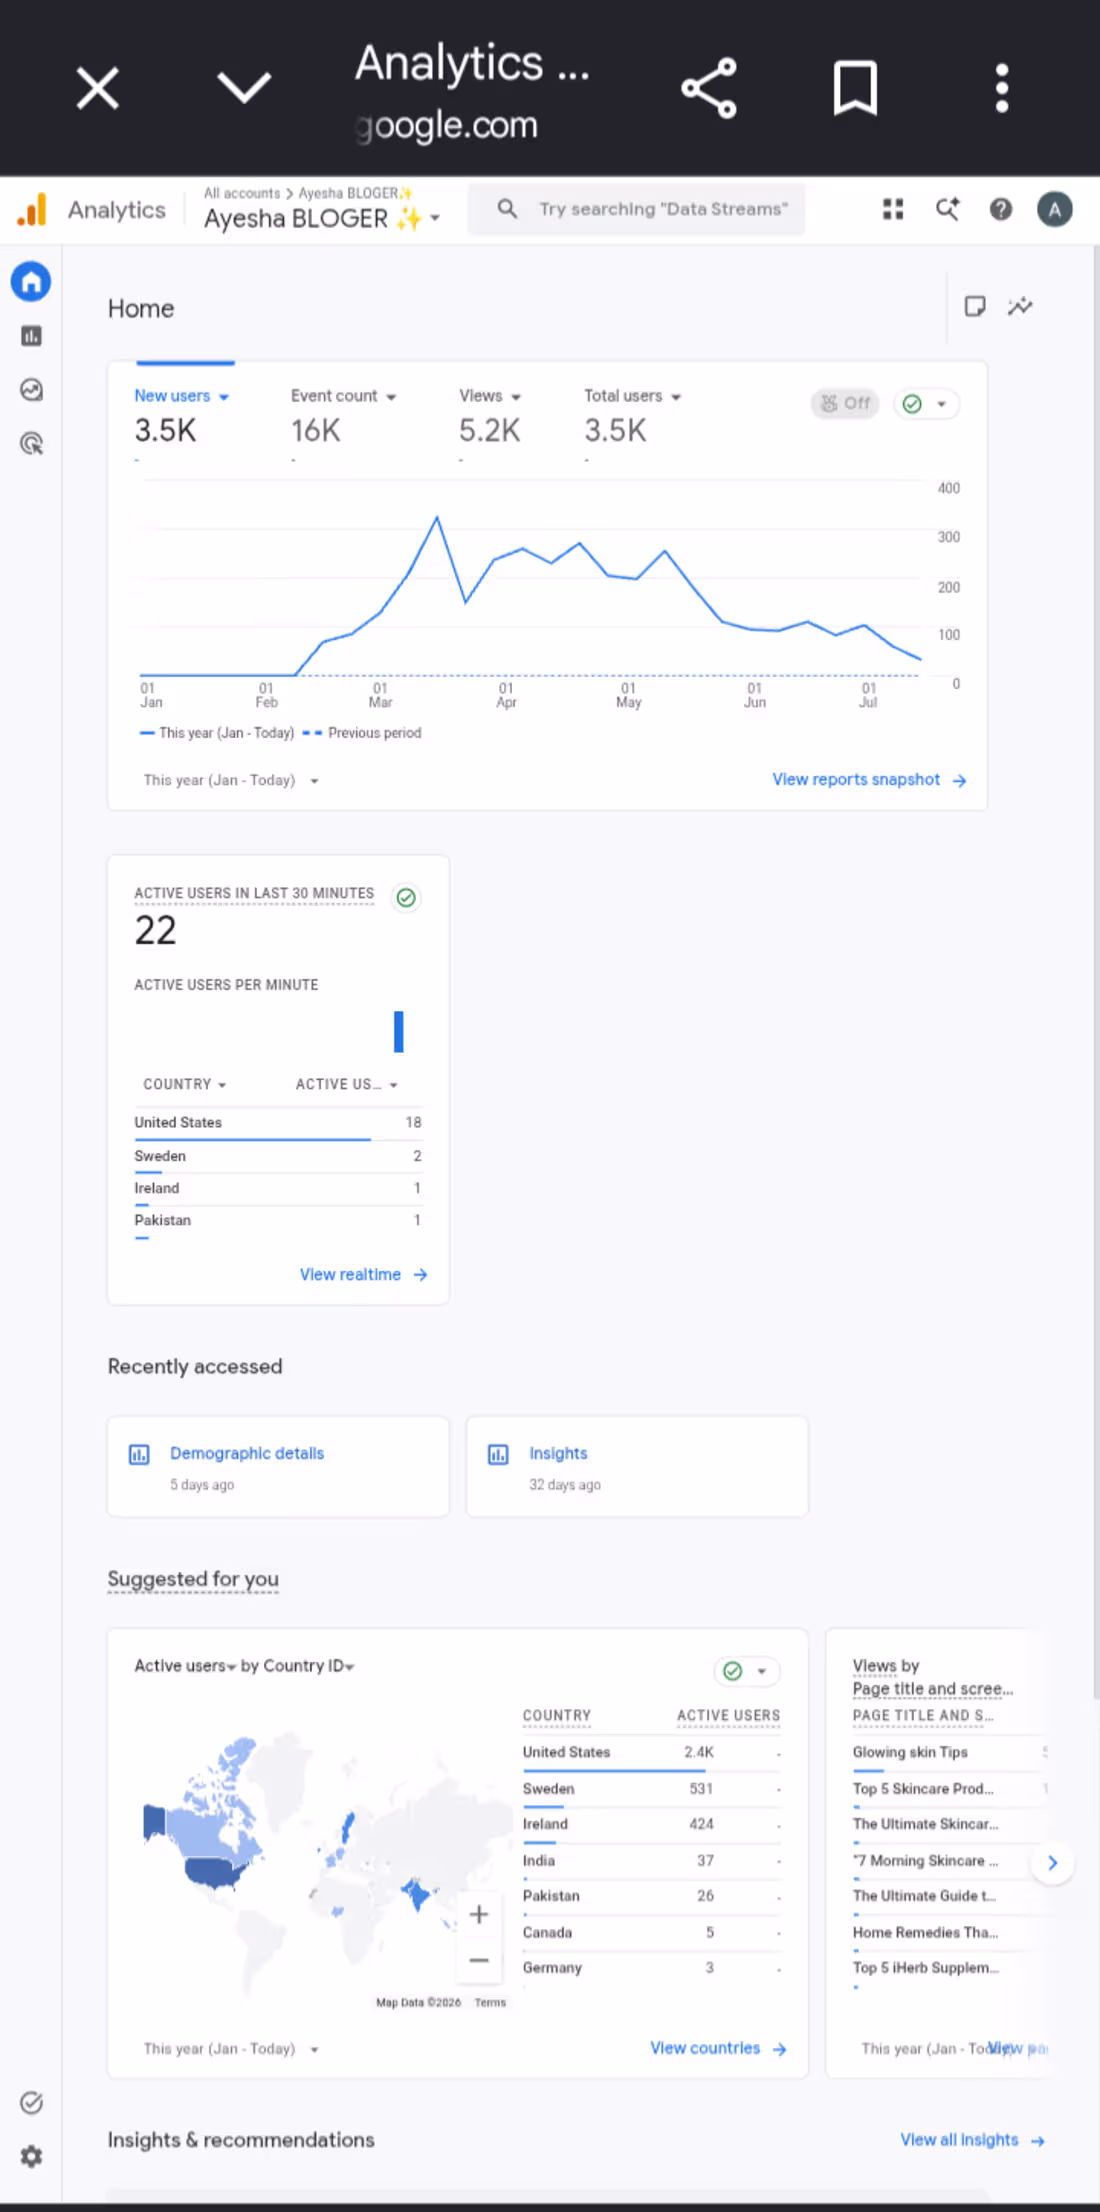Click the apps grid icon in header
Image resolution: width=1100 pixels, height=2212 pixels.
(893, 209)
